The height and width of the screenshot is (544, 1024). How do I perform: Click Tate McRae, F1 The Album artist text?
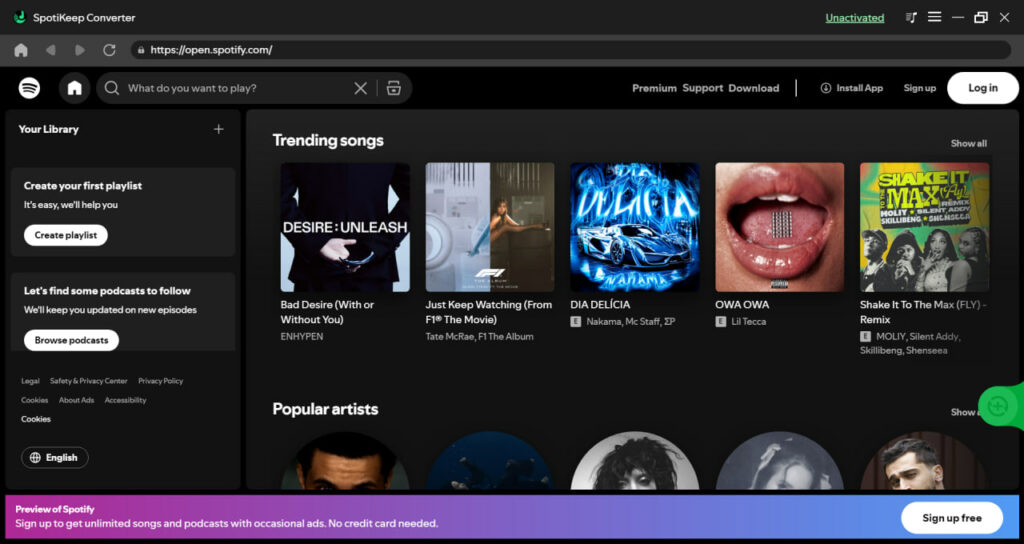(x=479, y=336)
